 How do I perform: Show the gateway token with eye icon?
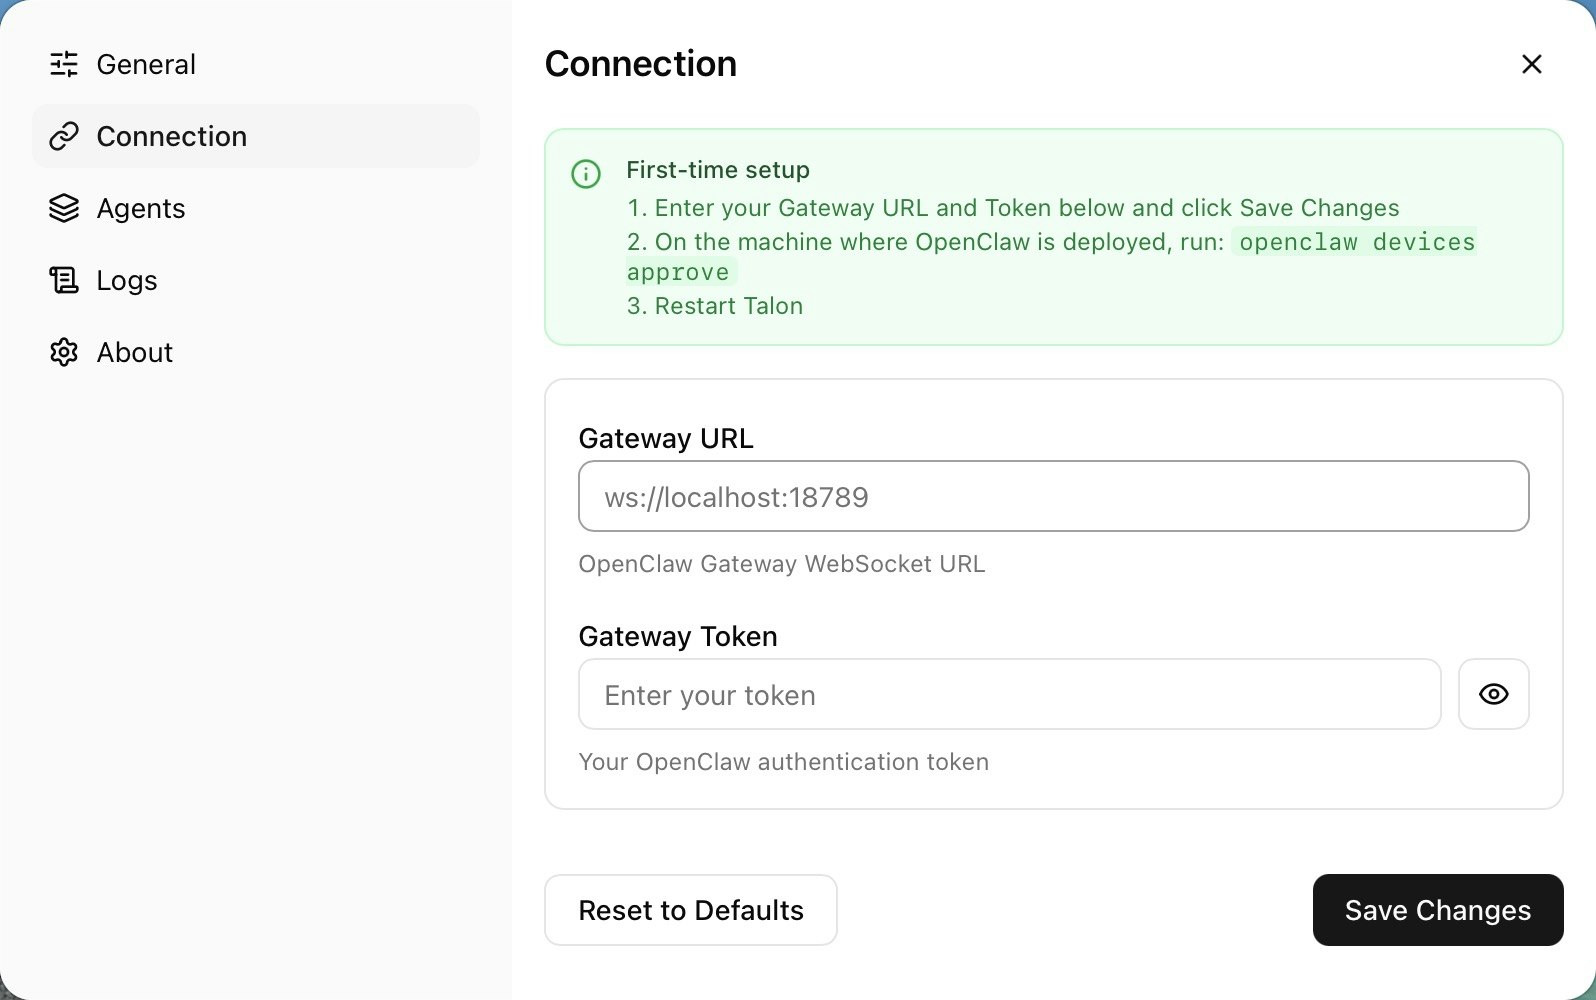click(1493, 694)
